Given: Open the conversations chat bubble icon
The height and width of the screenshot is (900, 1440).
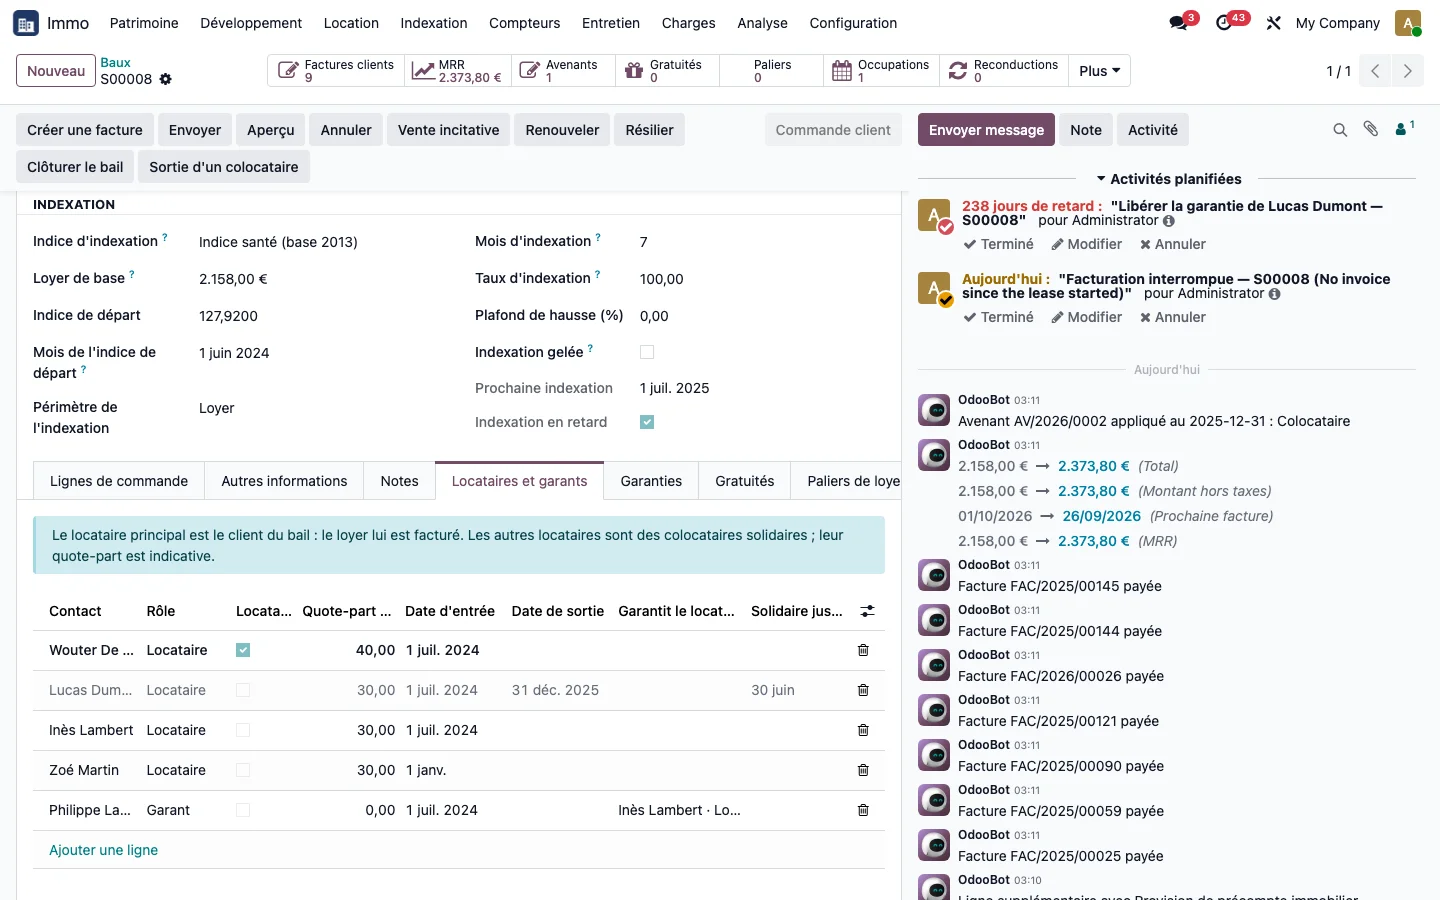Looking at the screenshot, I should 1179,23.
